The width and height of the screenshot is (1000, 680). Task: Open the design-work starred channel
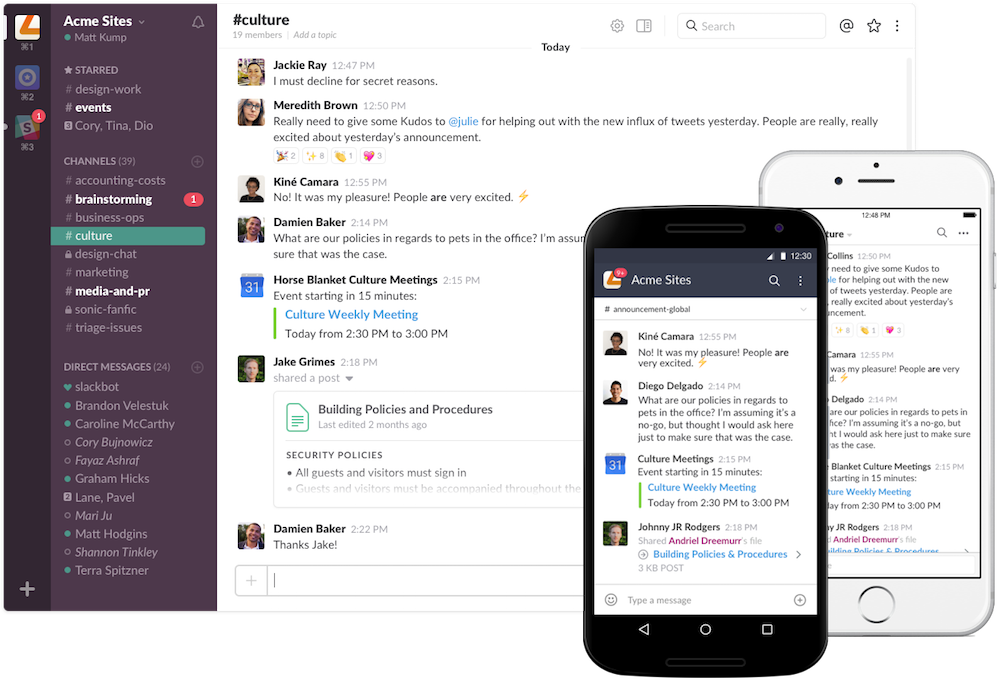[108, 89]
